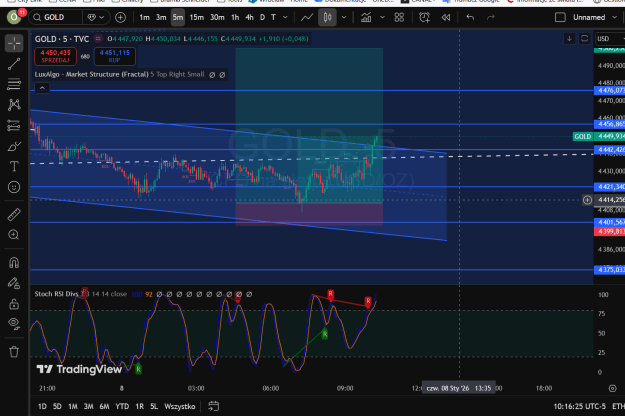
Task: Select the trend line drawing tool
Action: pyautogui.click(x=14, y=64)
